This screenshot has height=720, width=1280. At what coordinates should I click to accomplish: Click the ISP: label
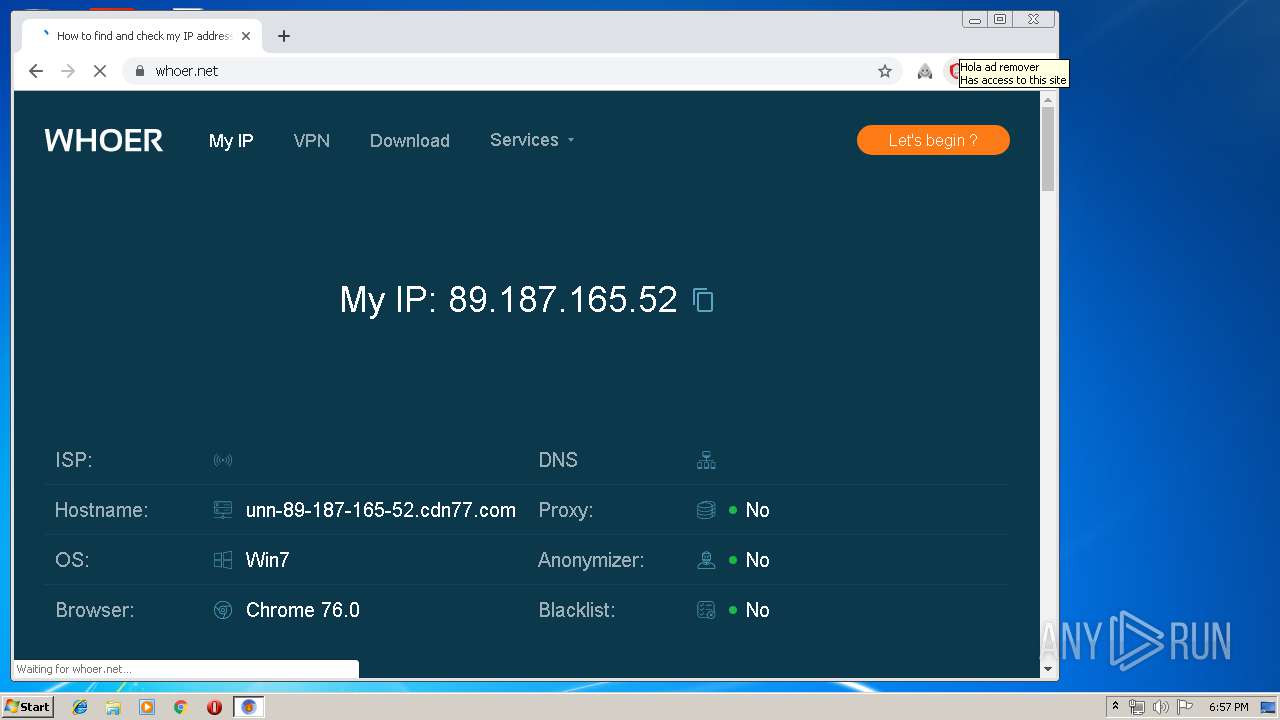(x=74, y=460)
